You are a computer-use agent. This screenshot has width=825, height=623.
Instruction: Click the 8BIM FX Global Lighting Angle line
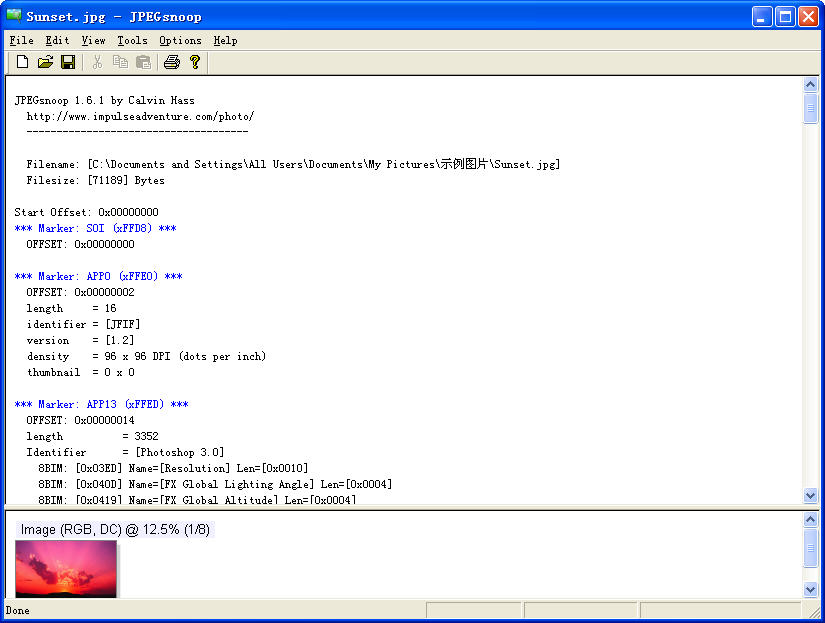pyautogui.click(x=215, y=484)
